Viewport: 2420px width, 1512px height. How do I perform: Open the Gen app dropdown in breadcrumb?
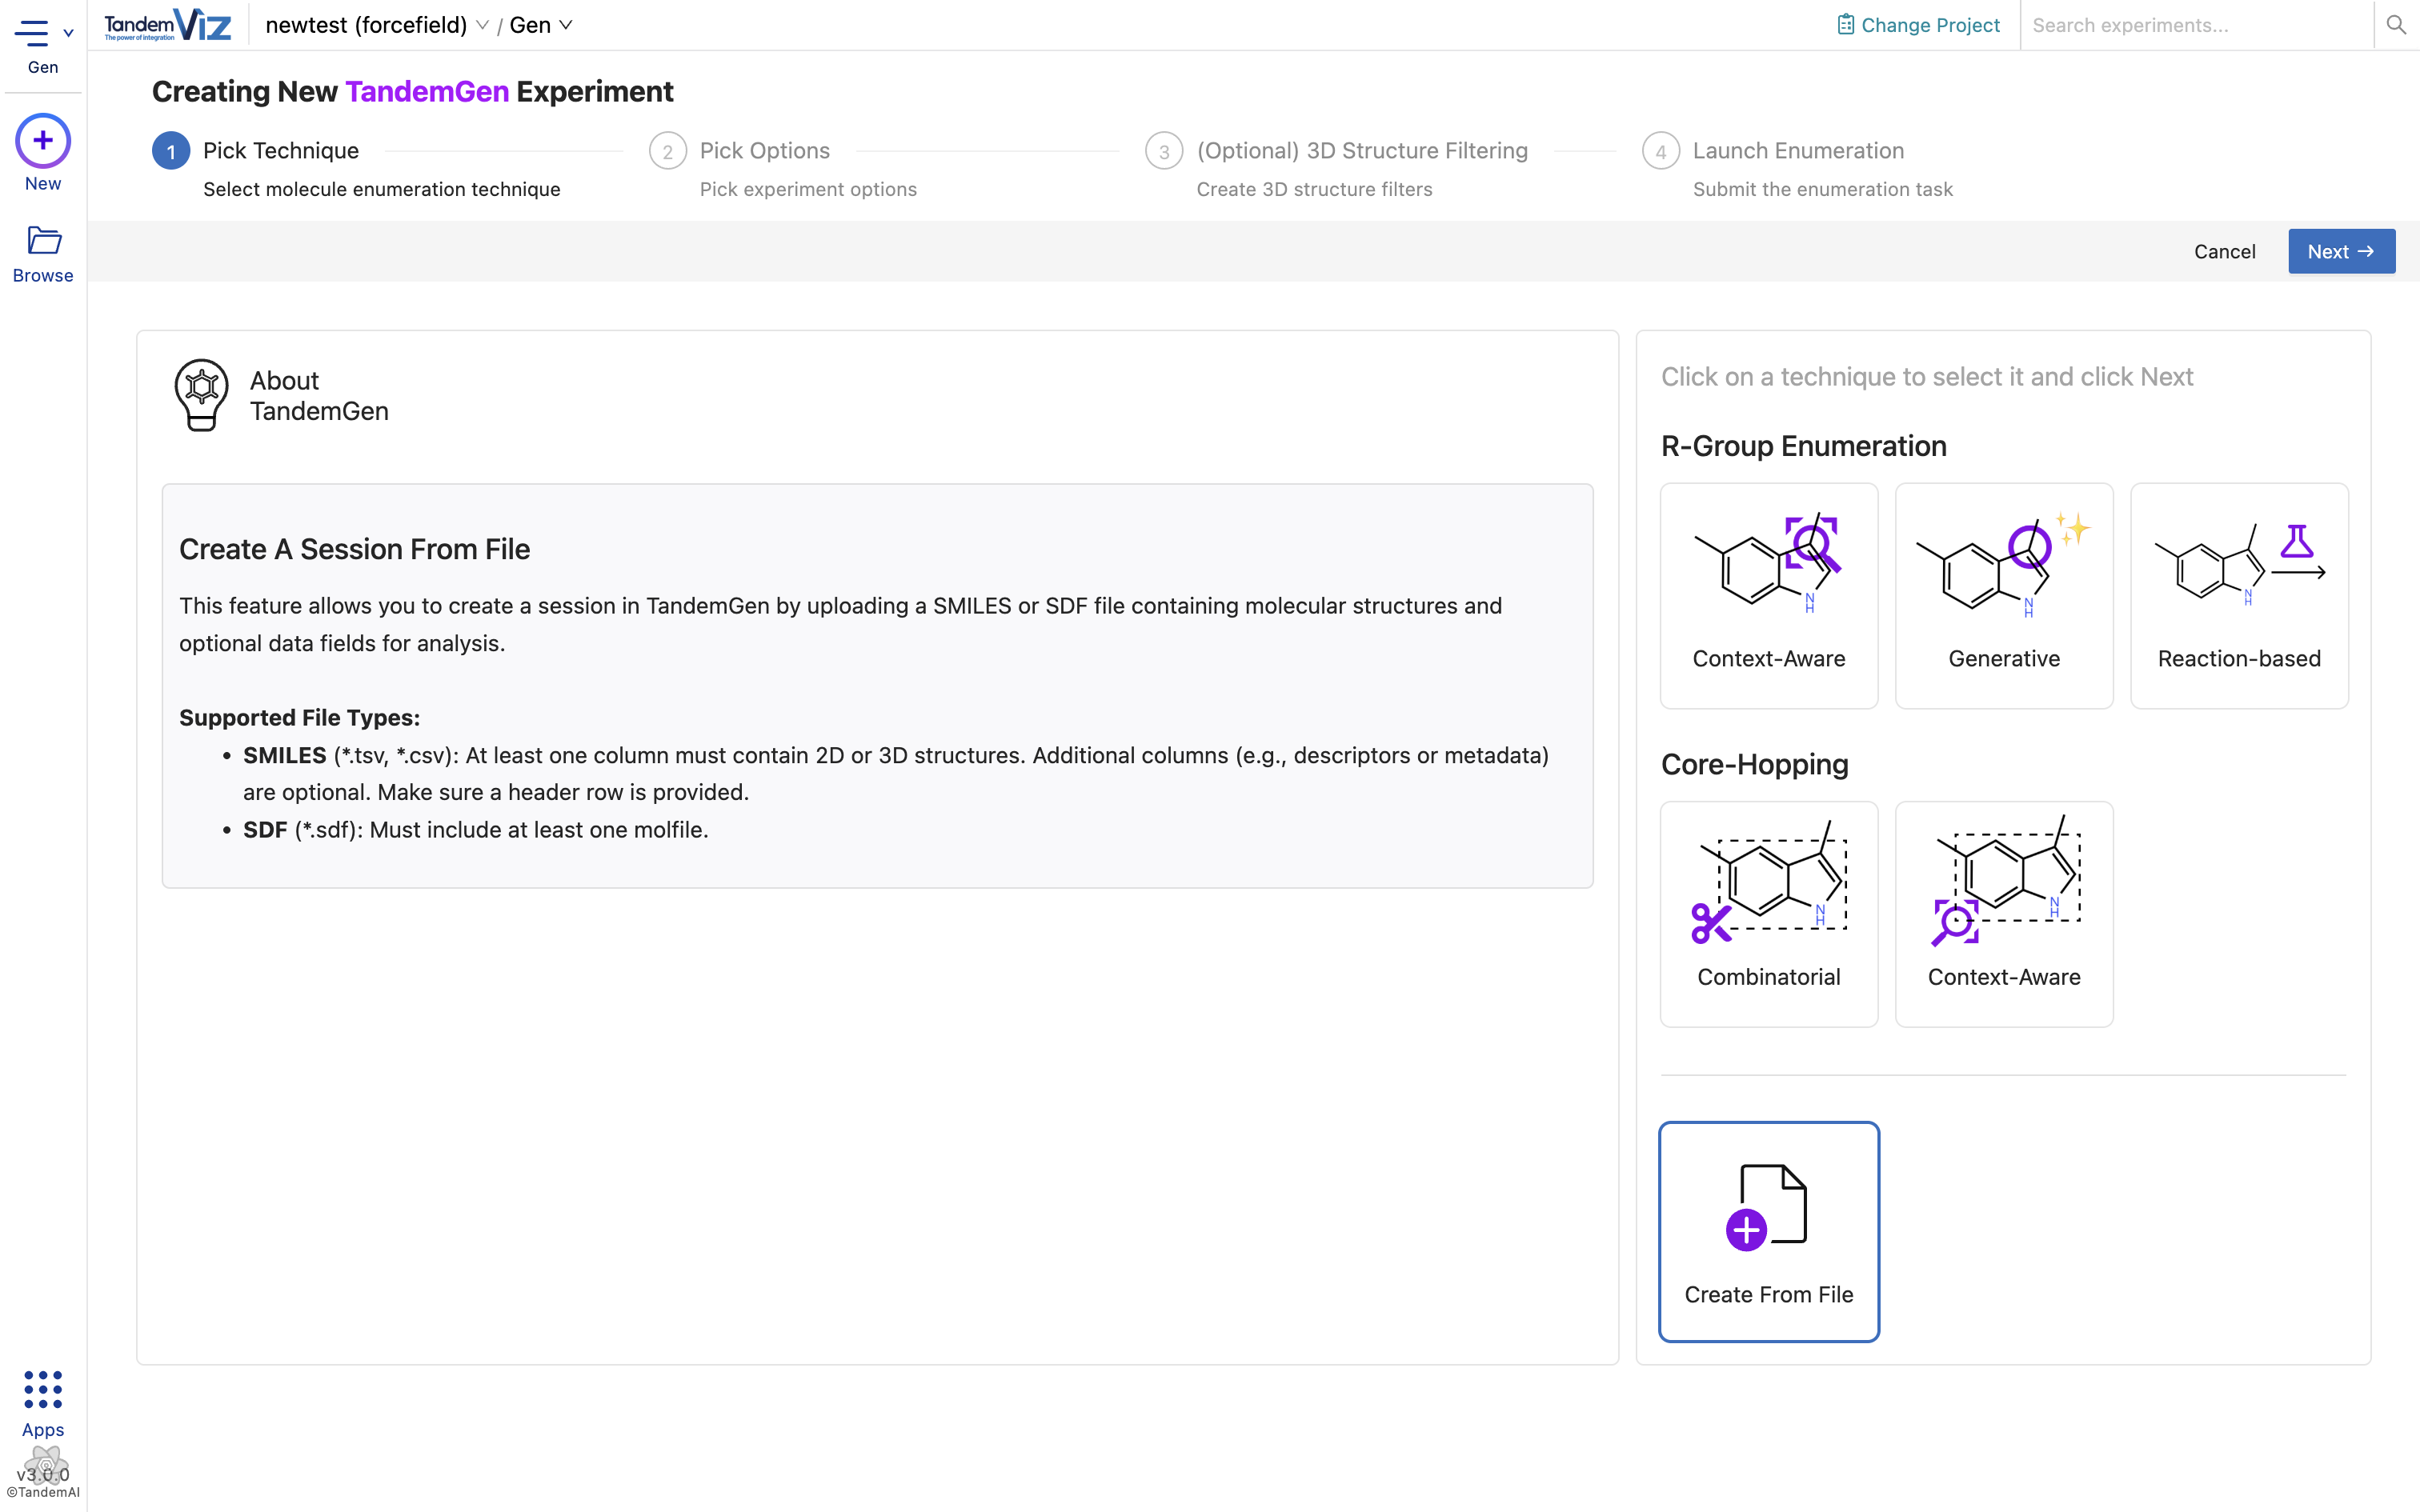pyautogui.click(x=541, y=25)
